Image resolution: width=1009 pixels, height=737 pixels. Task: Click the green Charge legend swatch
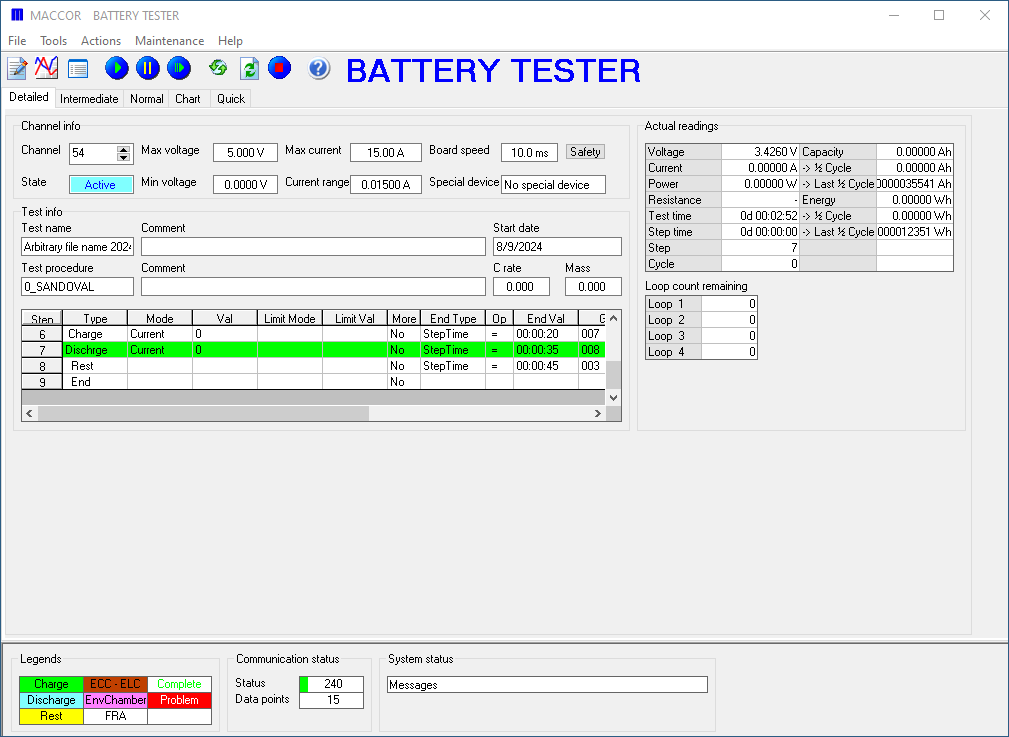(x=51, y=684)
